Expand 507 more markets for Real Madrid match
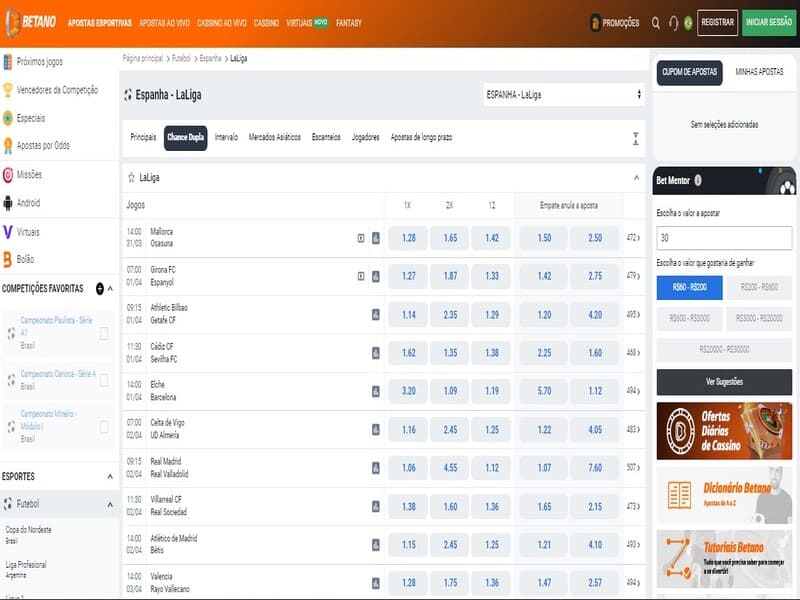Image resolution: width=800 pixels, height=600 pixels. 633,468
